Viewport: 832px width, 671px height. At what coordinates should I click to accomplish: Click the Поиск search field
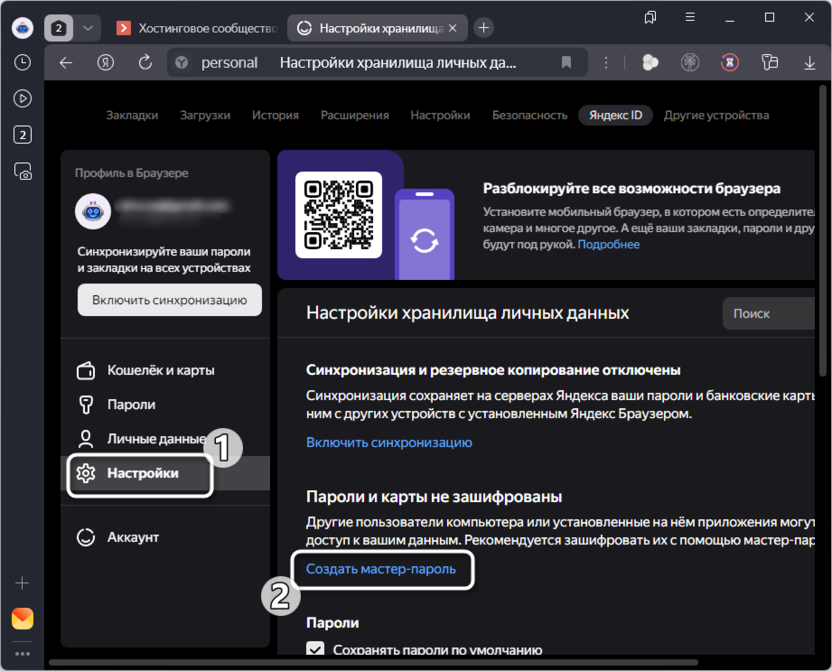tap(768, 313)
